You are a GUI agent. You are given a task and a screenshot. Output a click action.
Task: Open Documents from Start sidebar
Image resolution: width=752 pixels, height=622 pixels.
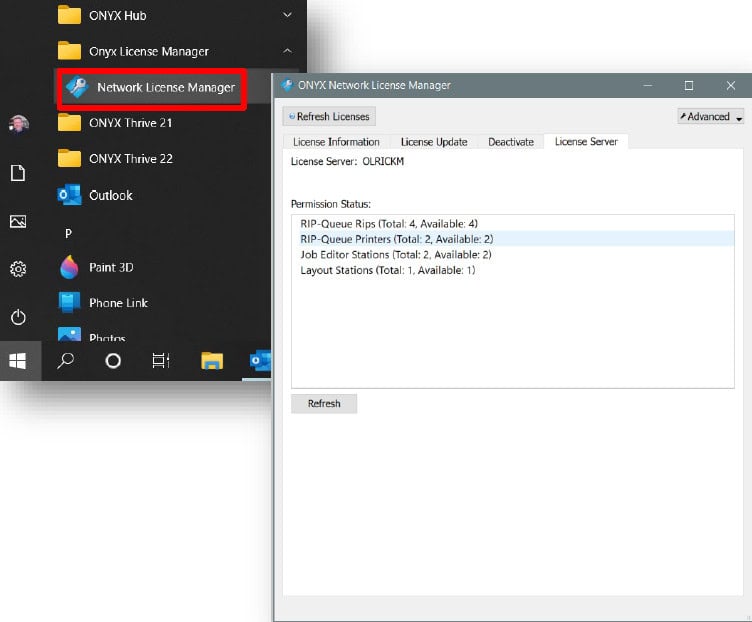tap(18, 173)
